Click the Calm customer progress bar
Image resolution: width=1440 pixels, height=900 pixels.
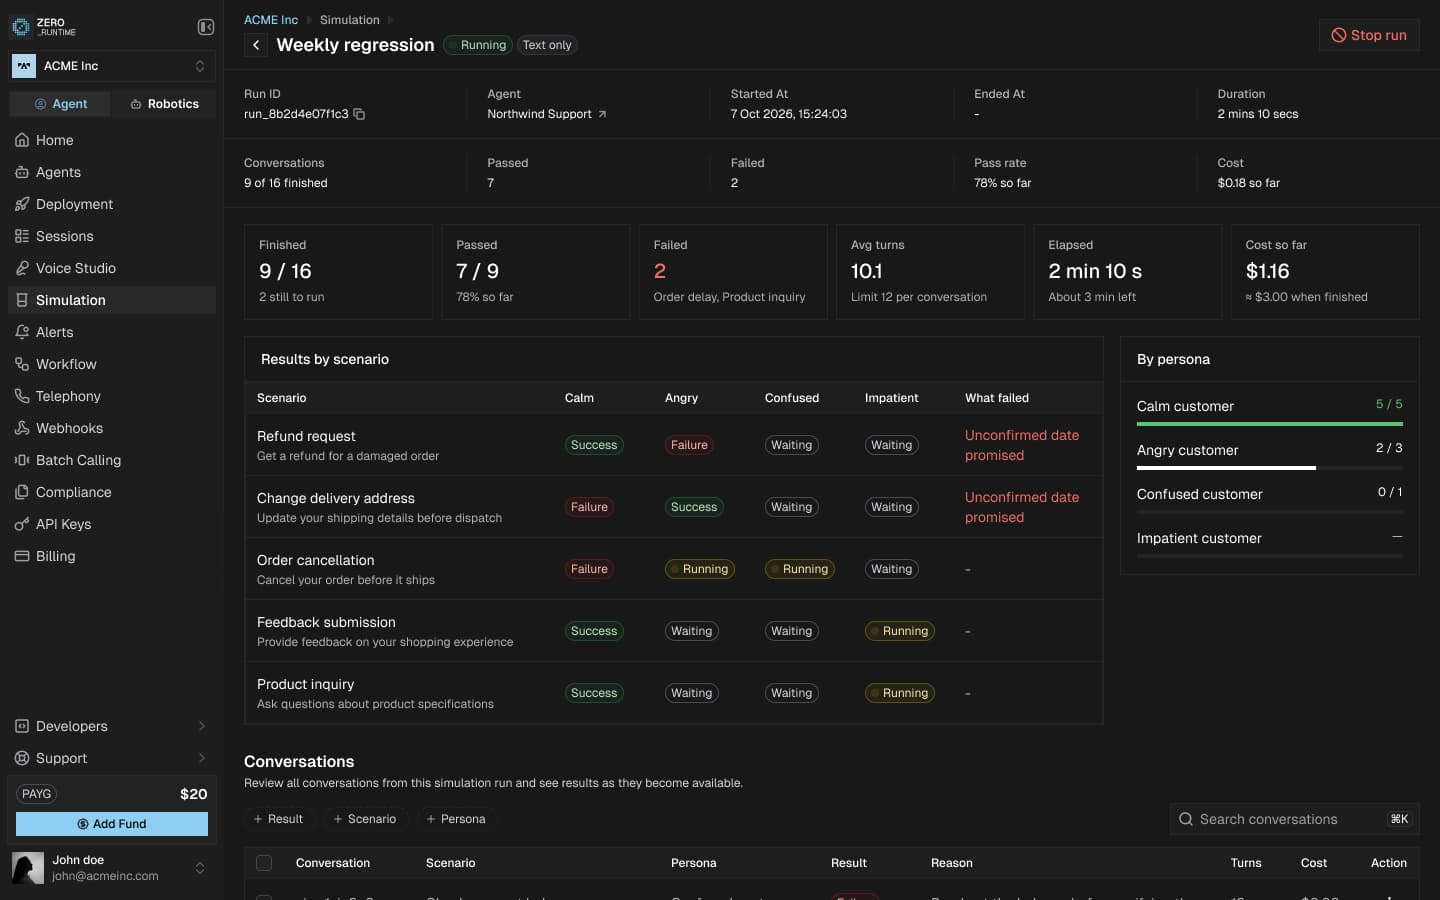1270,424
